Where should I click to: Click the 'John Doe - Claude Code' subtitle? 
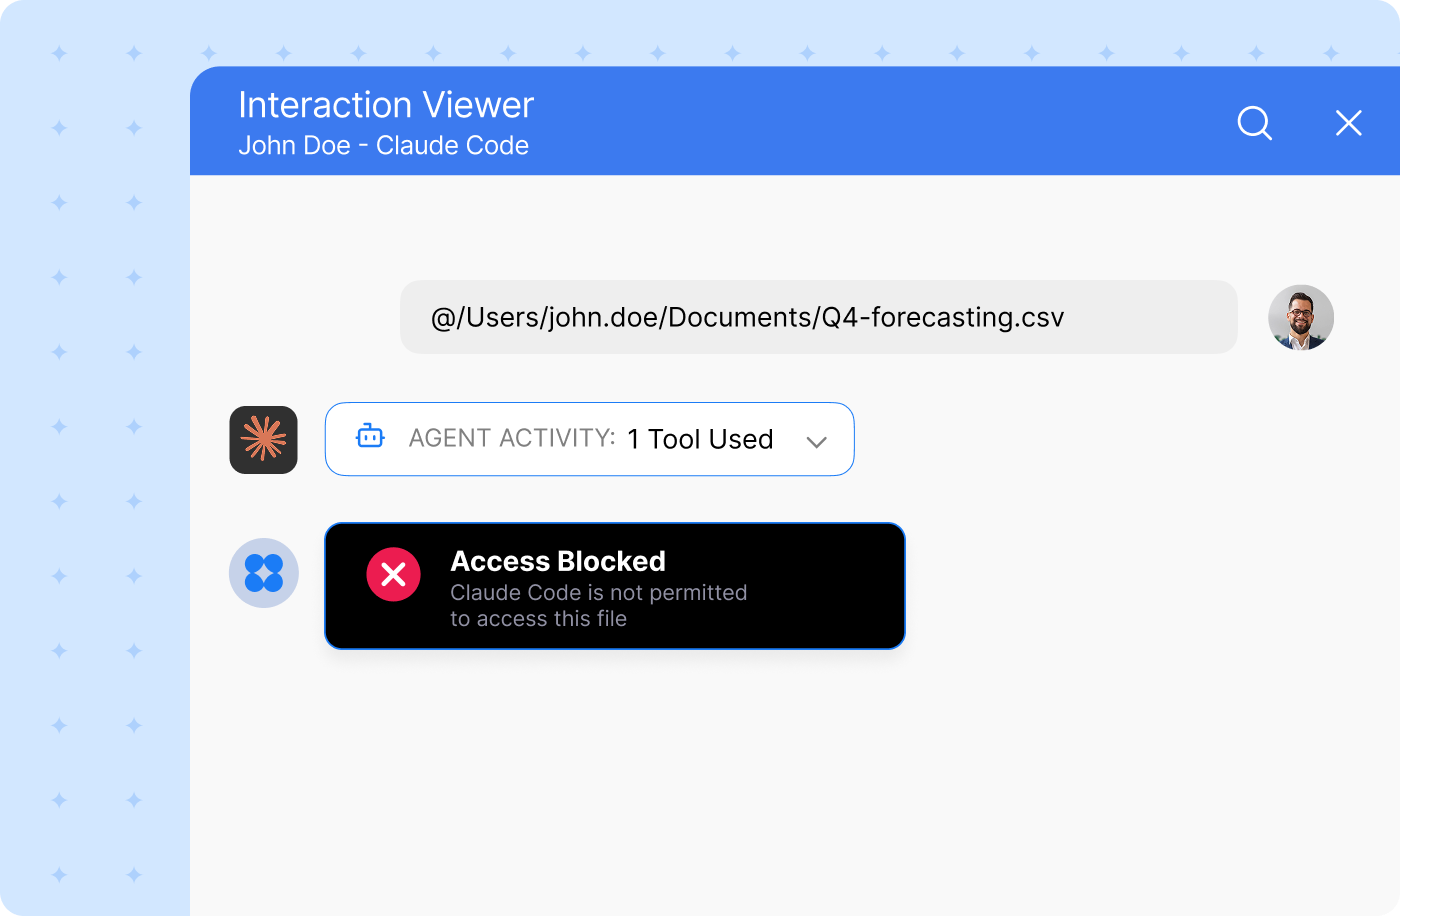(x=383, y=145)
